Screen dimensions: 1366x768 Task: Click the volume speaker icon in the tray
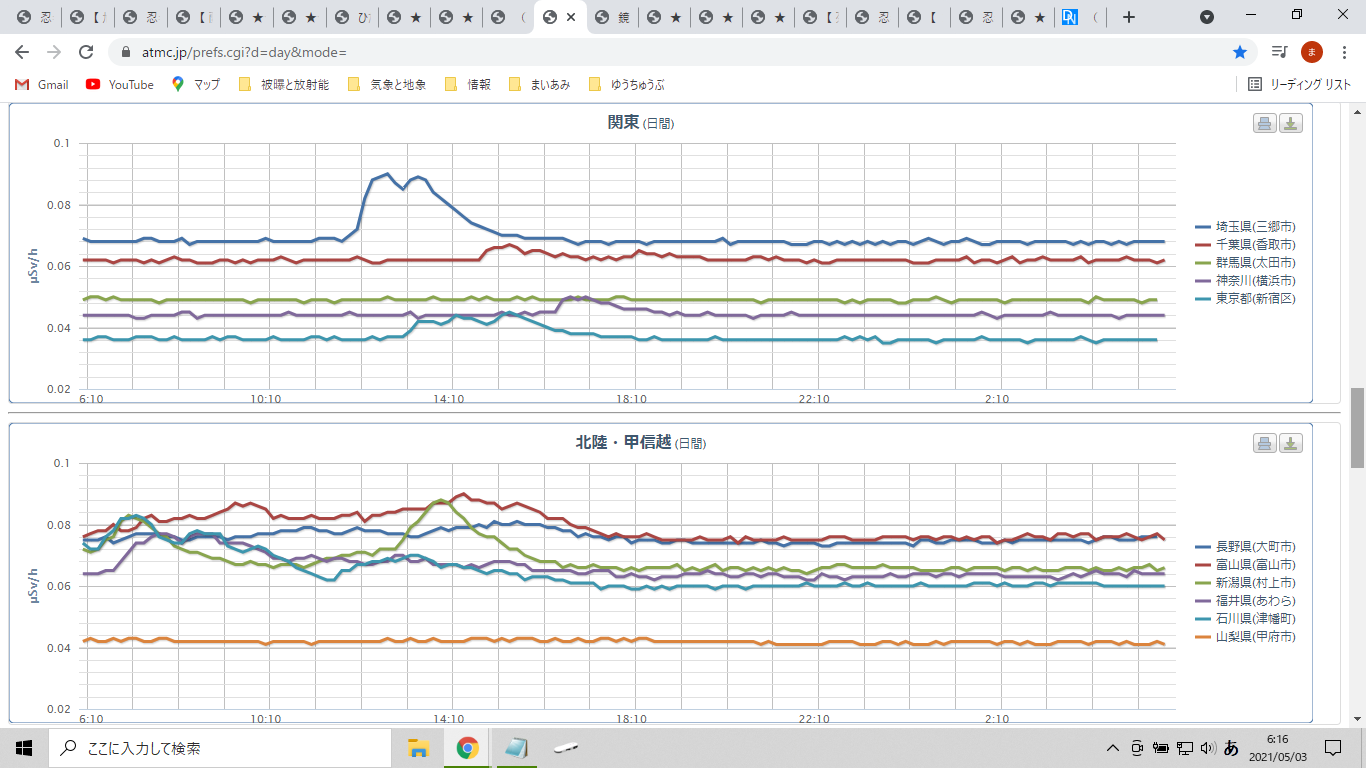1207,747
